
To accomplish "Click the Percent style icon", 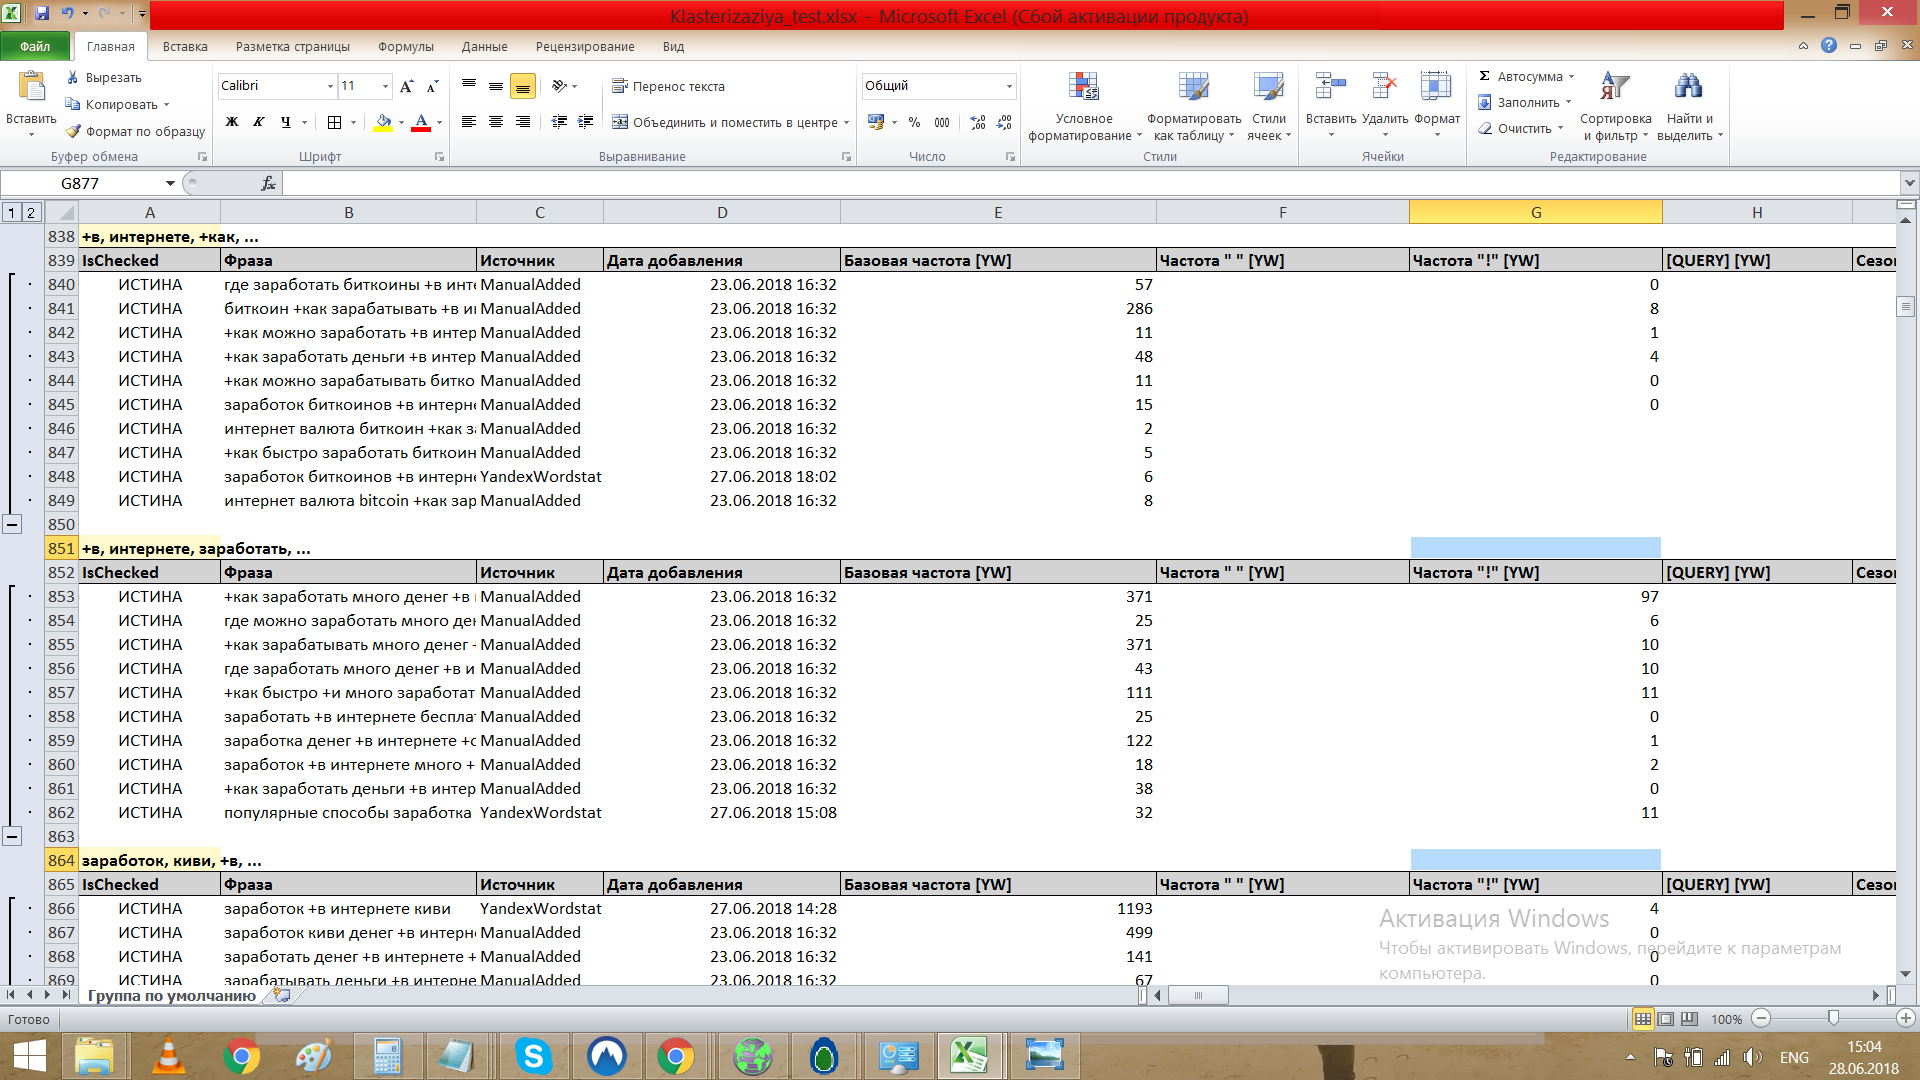I will pyautogui.click(x=914, y=122).
